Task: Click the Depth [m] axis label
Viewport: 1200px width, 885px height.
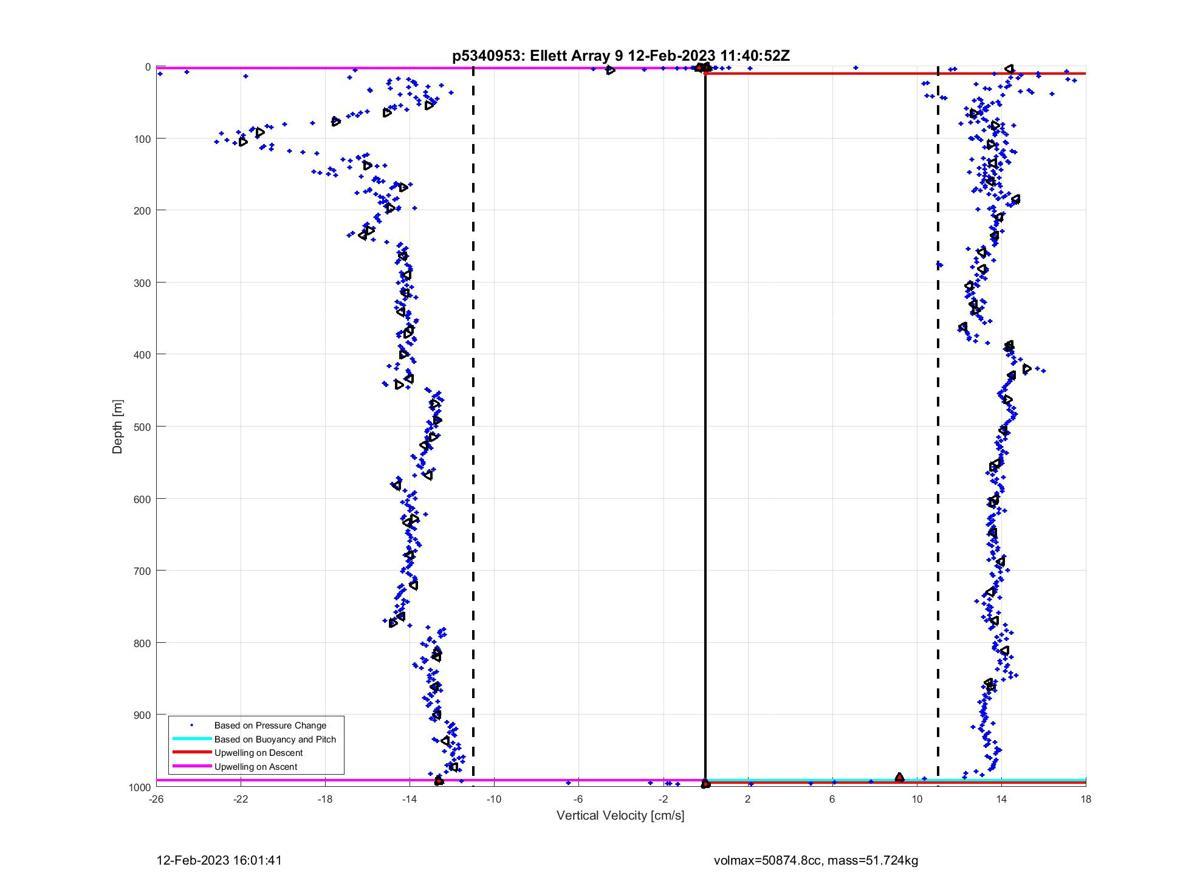Action: click(118, 427)
